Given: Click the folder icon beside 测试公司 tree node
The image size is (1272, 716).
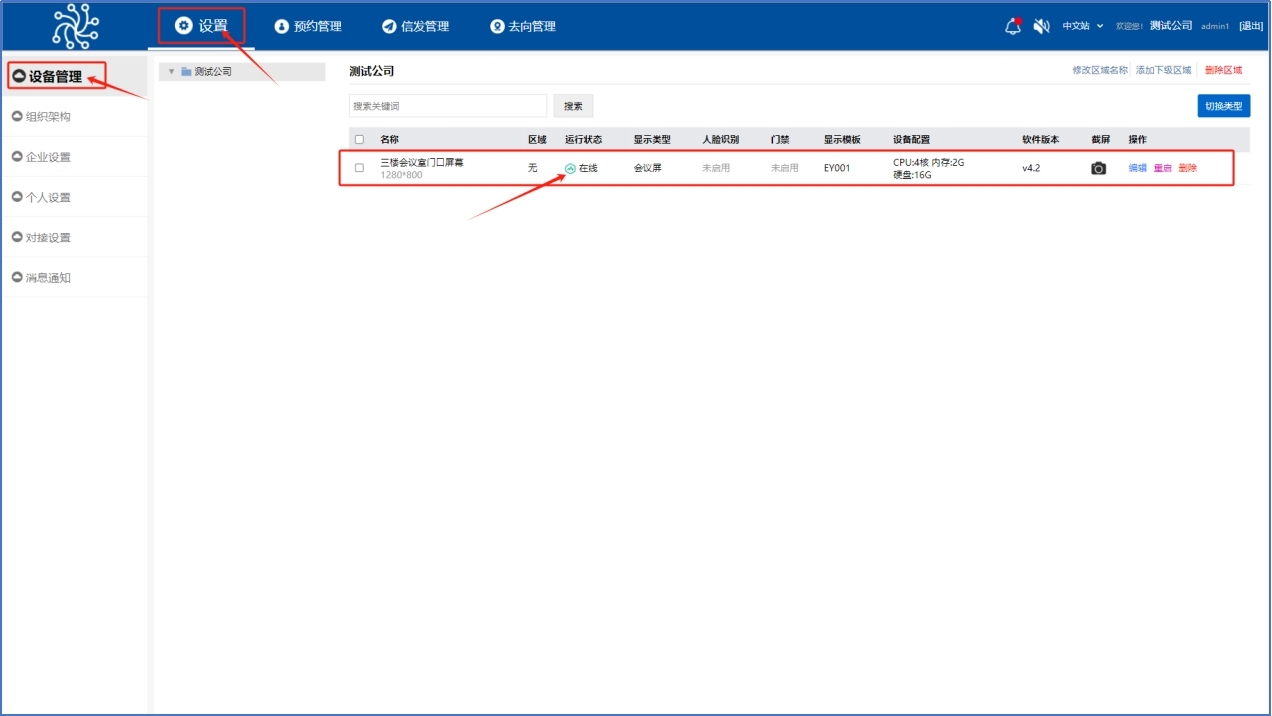Looking at the screenshot, I should 188,71.
